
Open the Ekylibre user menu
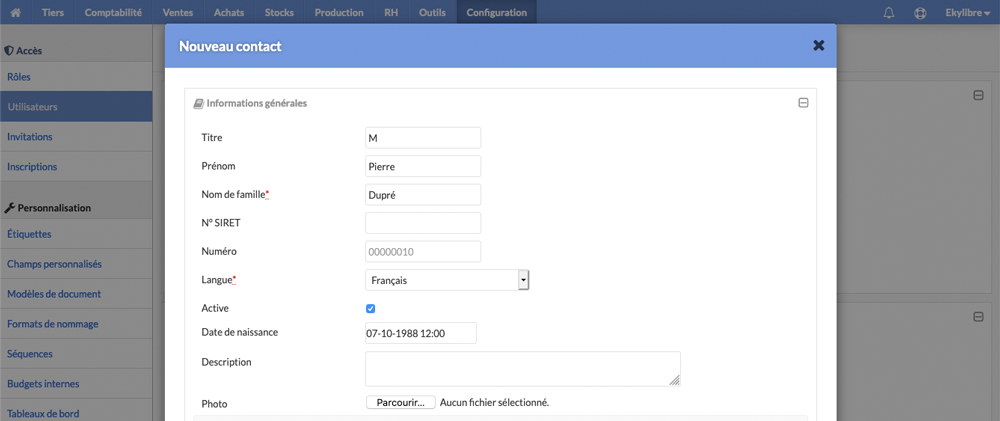[967, 13]
